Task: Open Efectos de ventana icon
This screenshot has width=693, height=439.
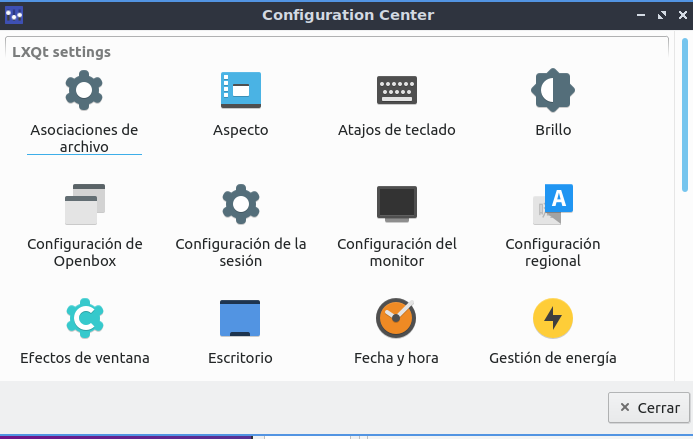Action: [84, 318]
